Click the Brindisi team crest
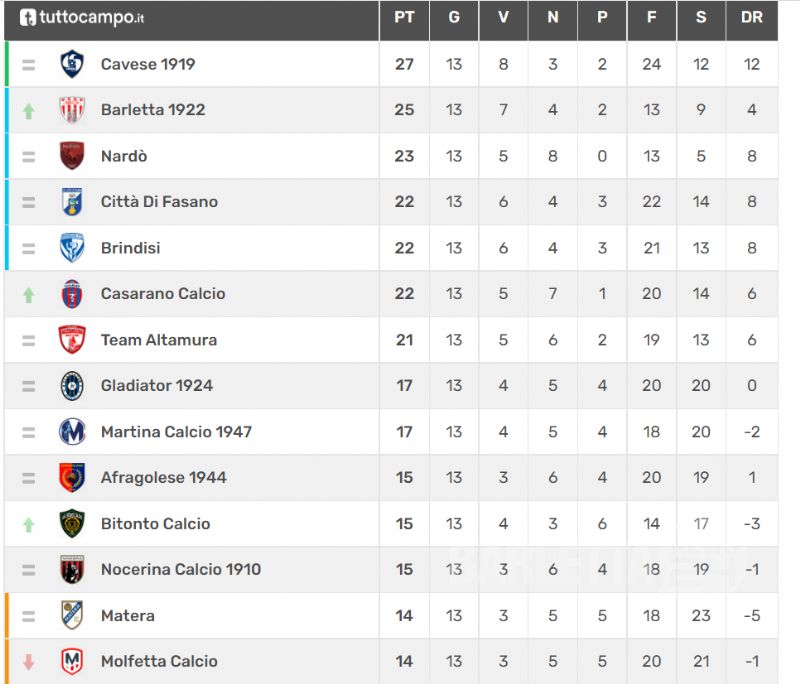The width and height of the screenshot is (800, 684). point(72,248)
